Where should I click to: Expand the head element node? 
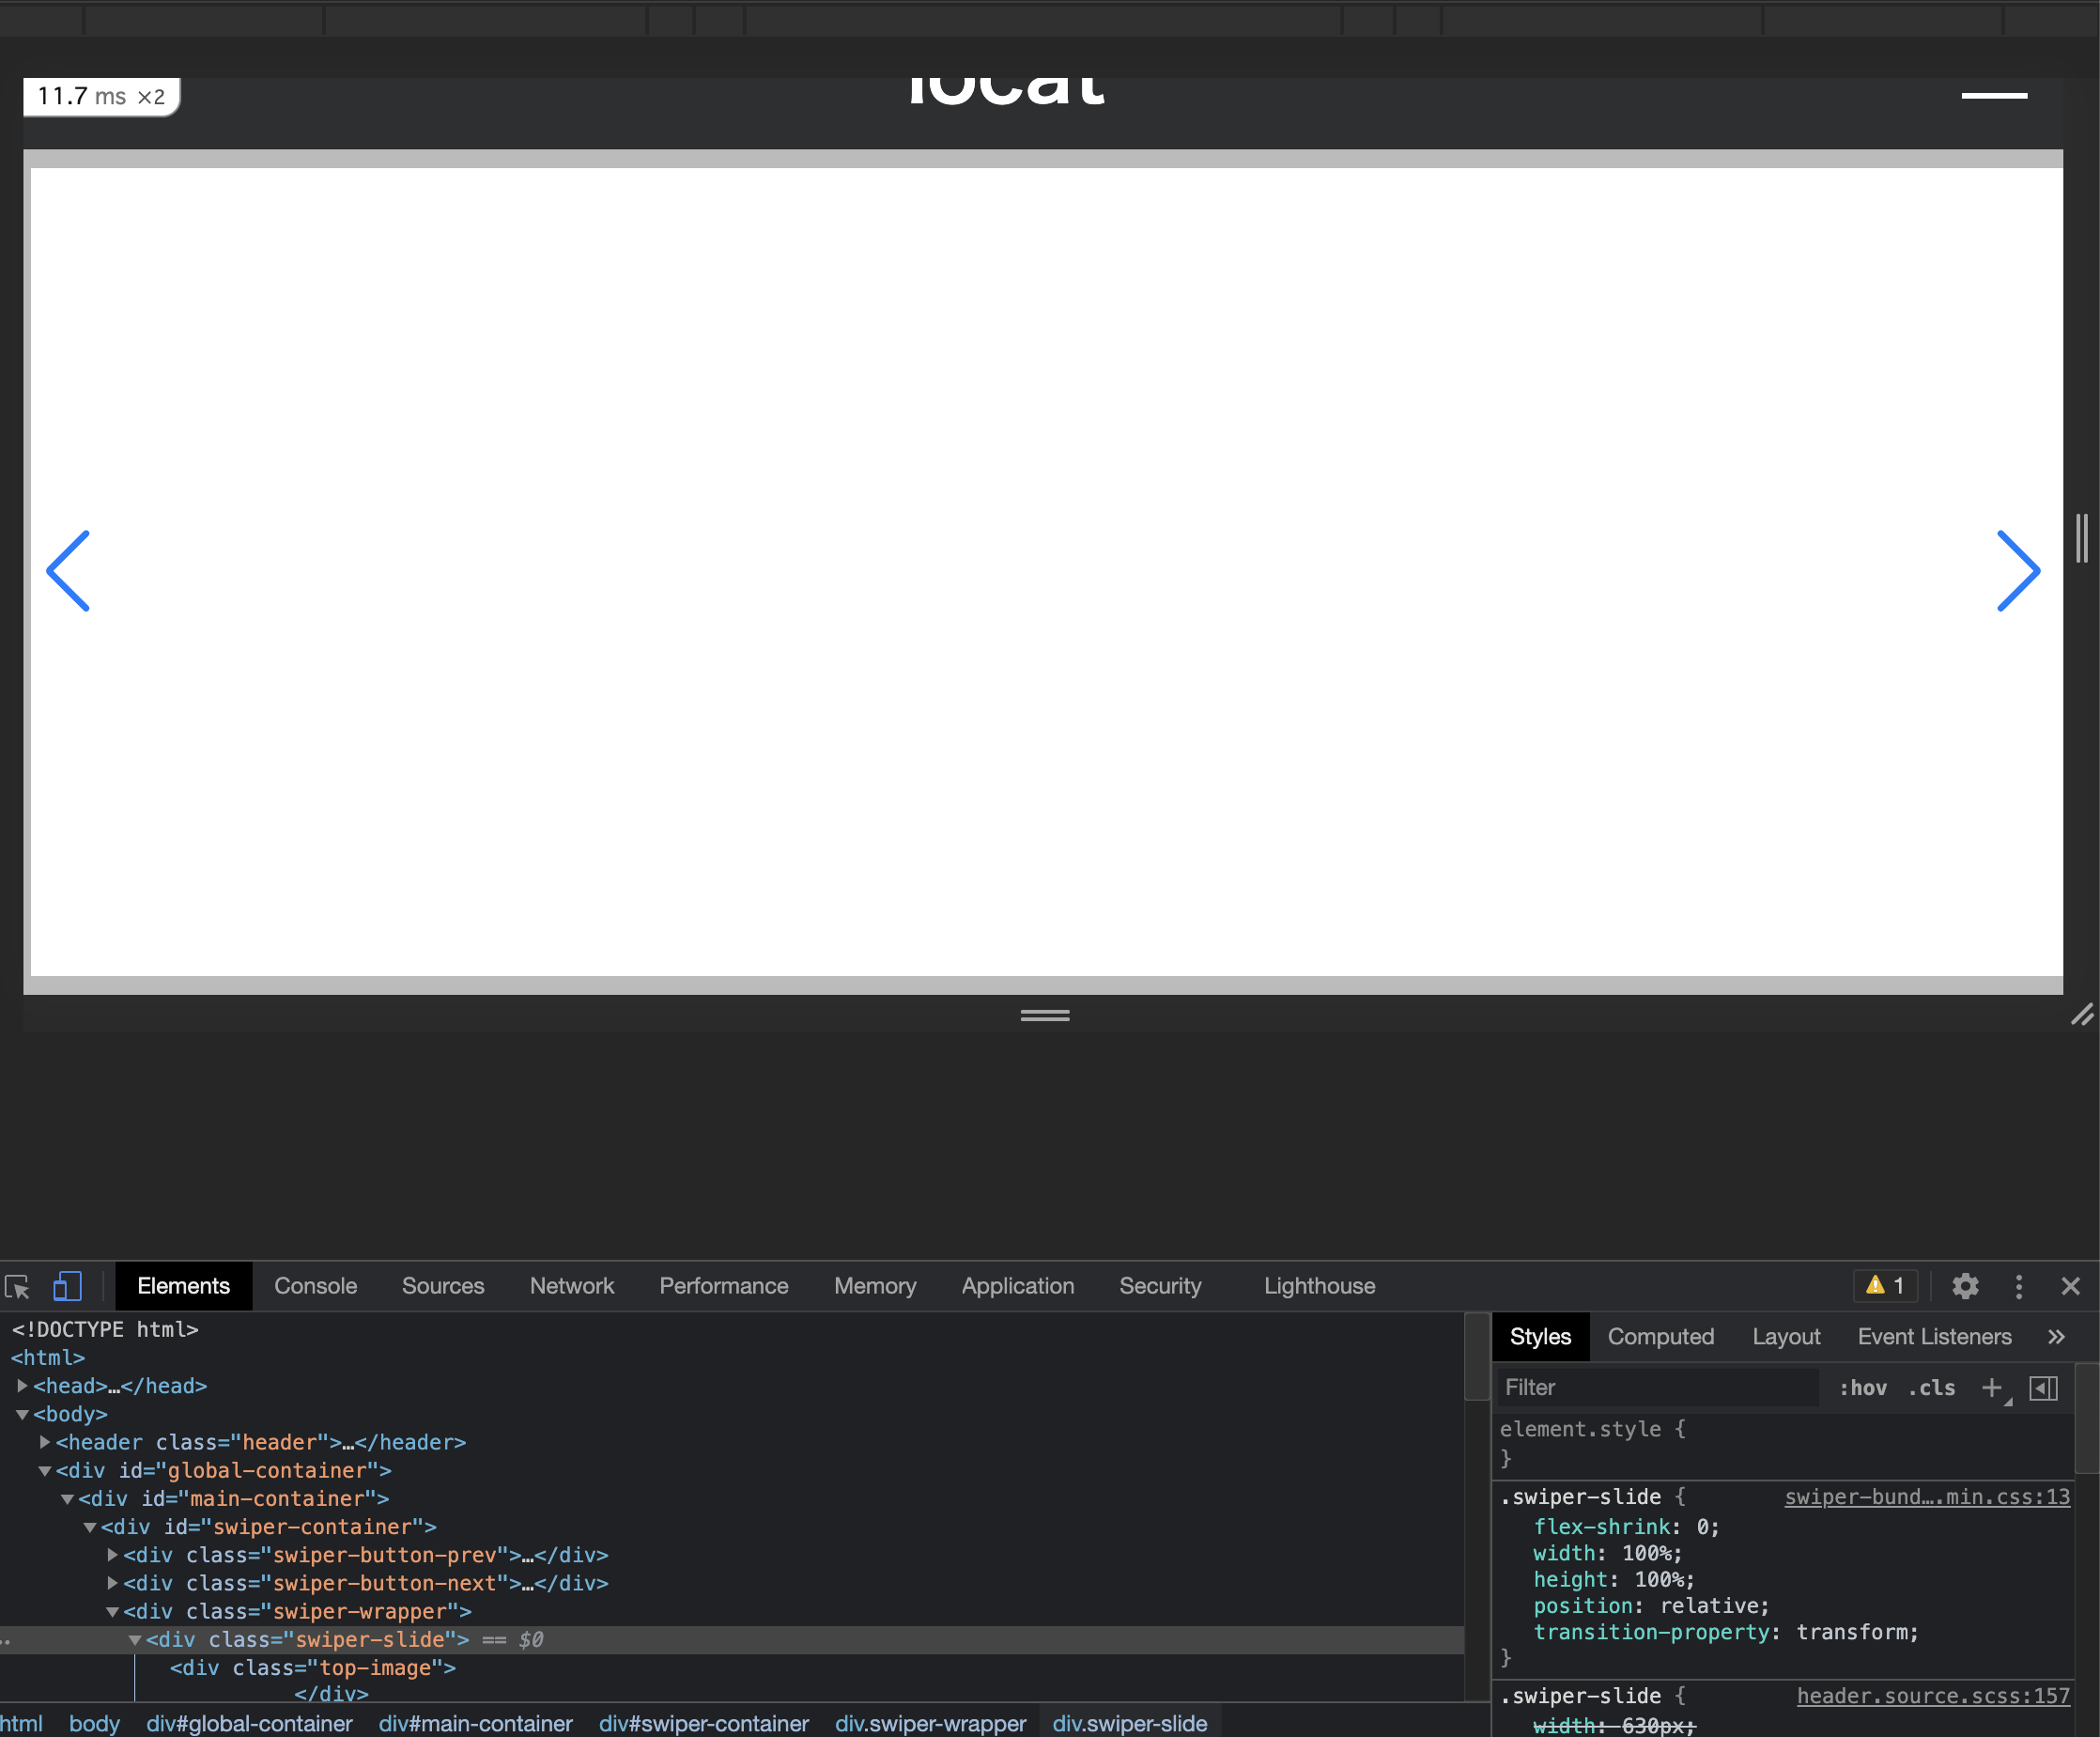click(22, 1386)
